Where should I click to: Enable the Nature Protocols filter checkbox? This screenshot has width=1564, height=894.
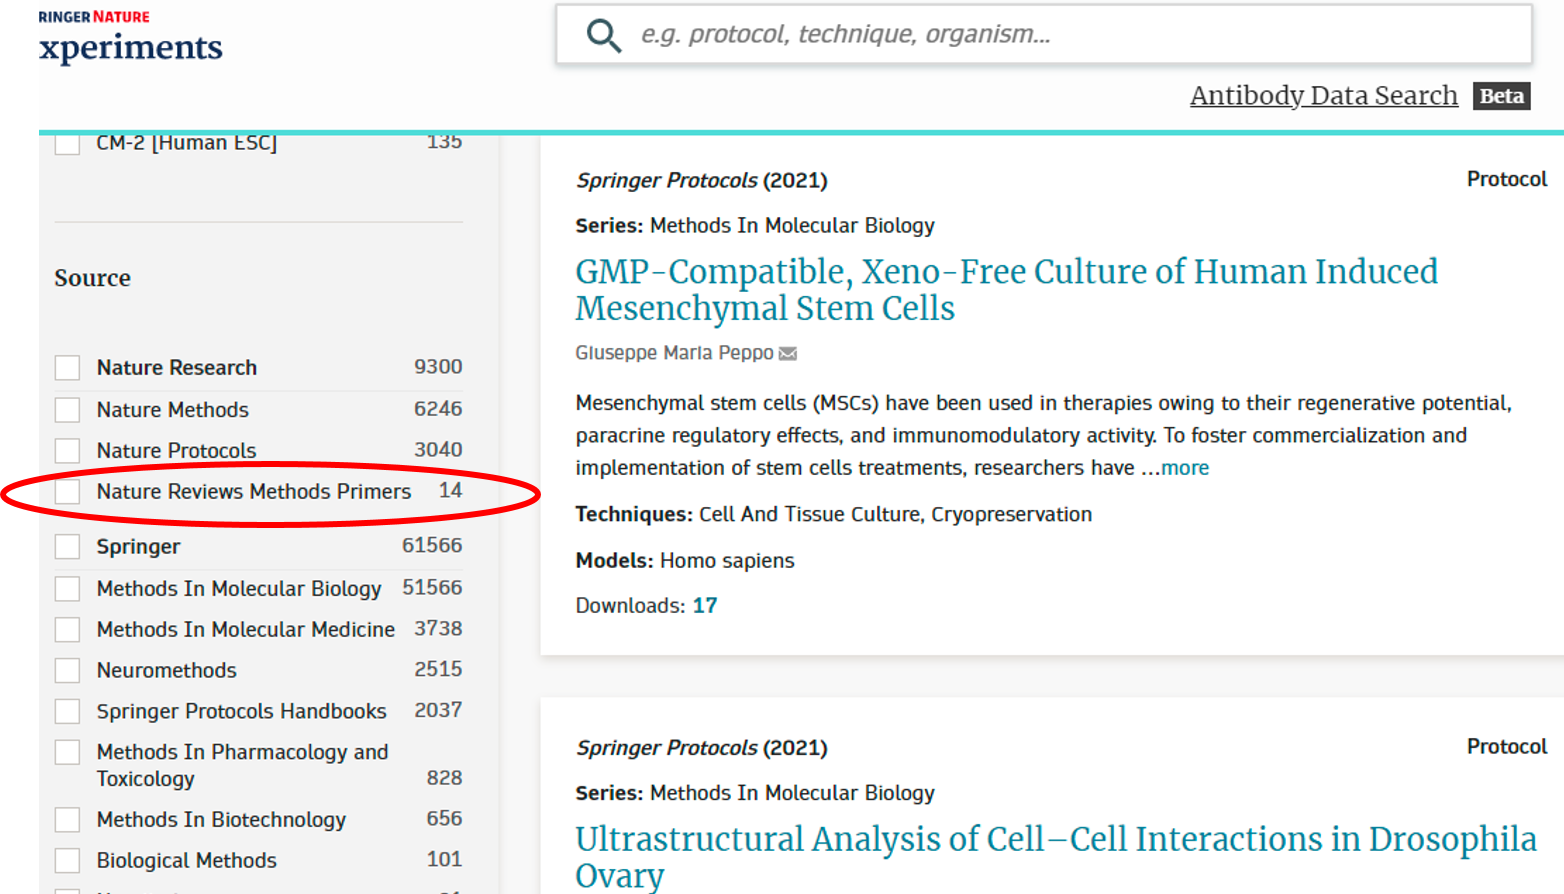[68, 451]
